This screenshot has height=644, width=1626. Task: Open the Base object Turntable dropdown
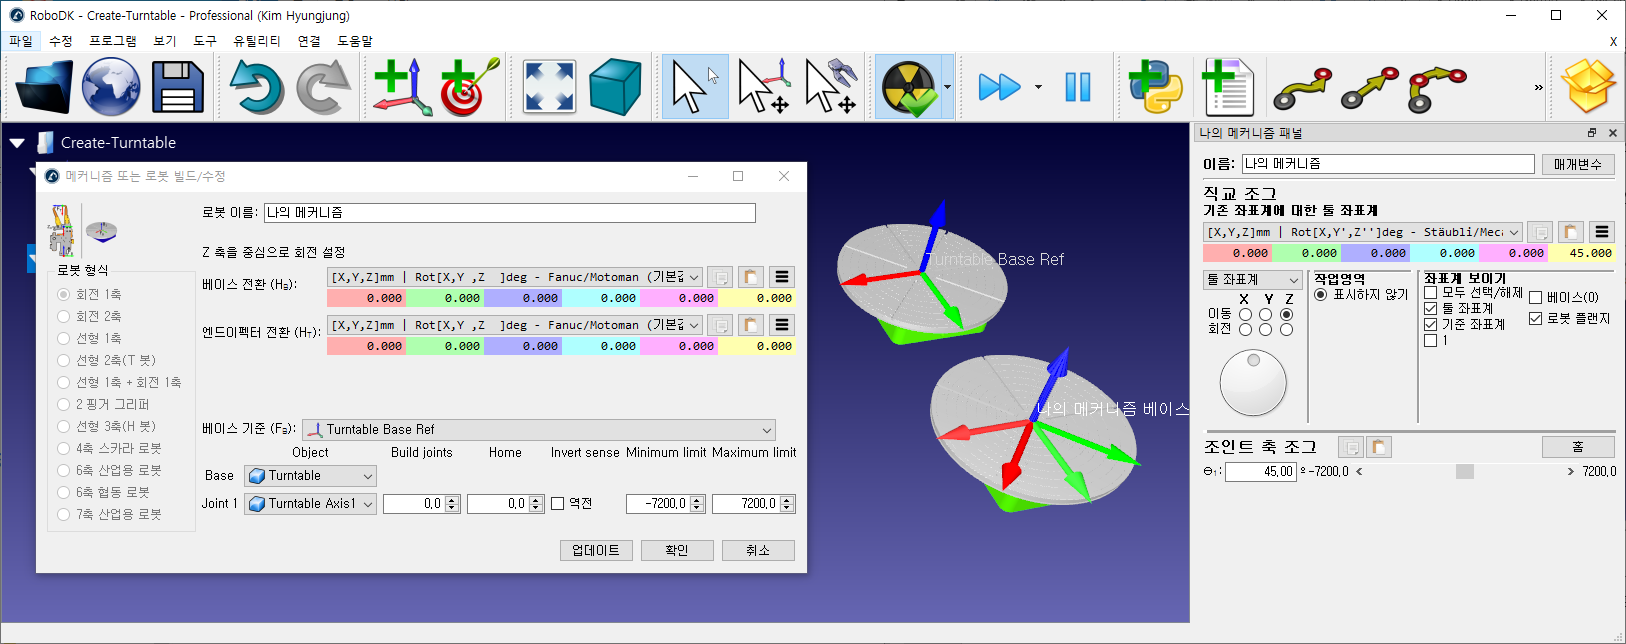310,476
